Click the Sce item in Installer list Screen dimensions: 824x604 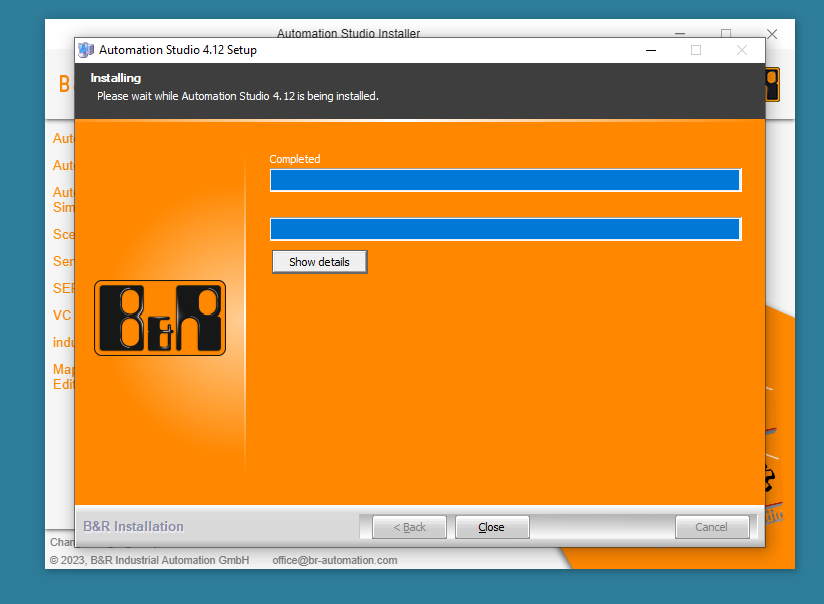click(x=64, y=234)
